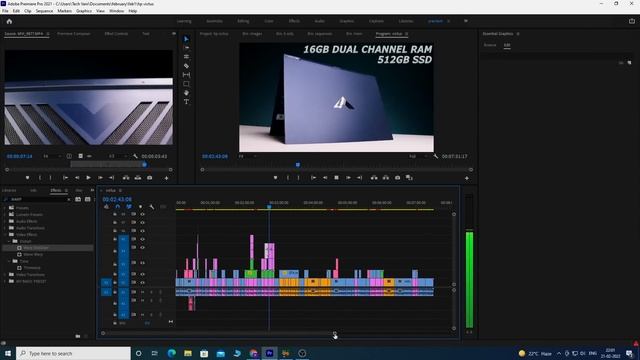
Task: Open Edit tab in Essential Graphics
Action: 507,45
